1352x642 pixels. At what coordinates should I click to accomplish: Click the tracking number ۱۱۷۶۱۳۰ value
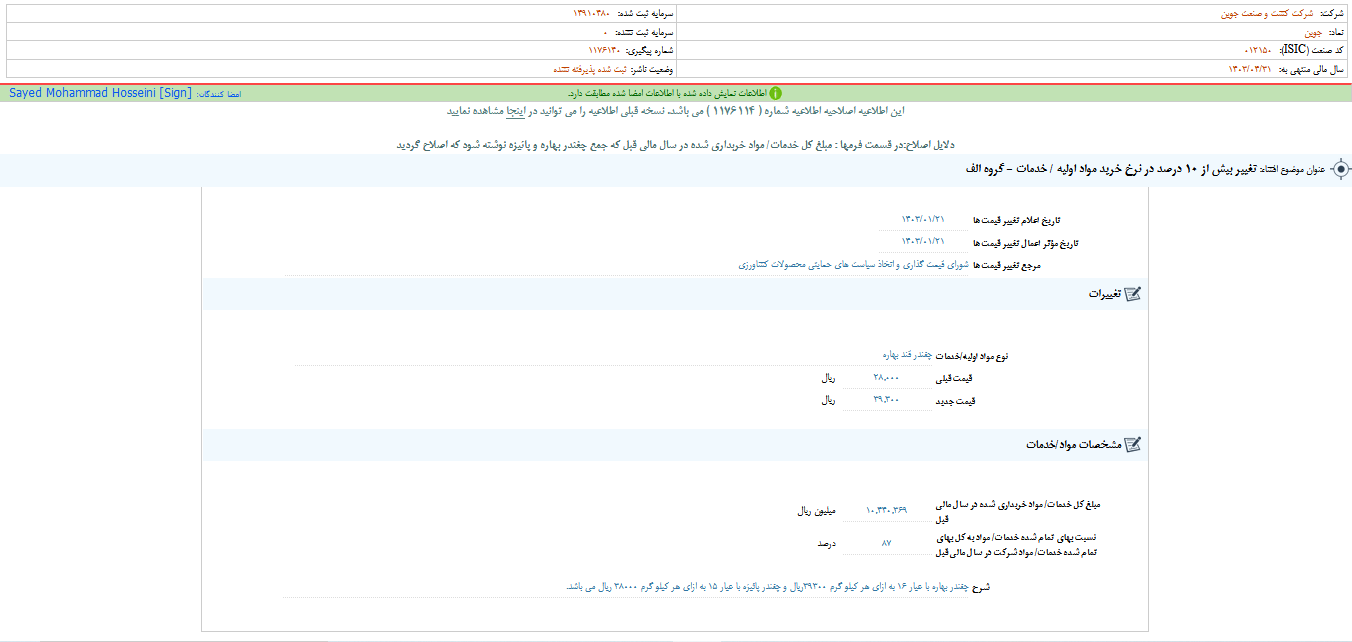click(x=604, y=50)
